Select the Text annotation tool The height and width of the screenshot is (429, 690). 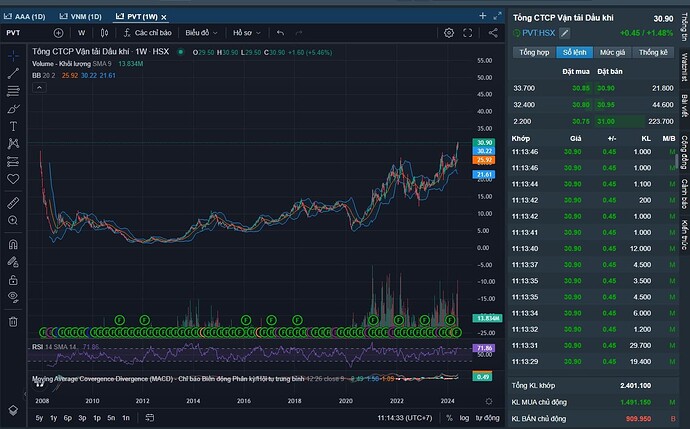(13, 126)
